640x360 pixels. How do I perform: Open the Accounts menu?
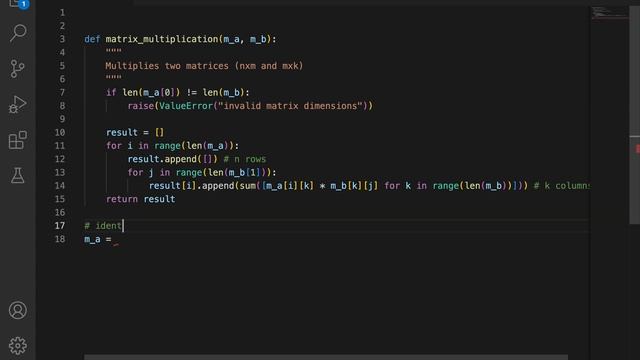(x=18, y=310)
